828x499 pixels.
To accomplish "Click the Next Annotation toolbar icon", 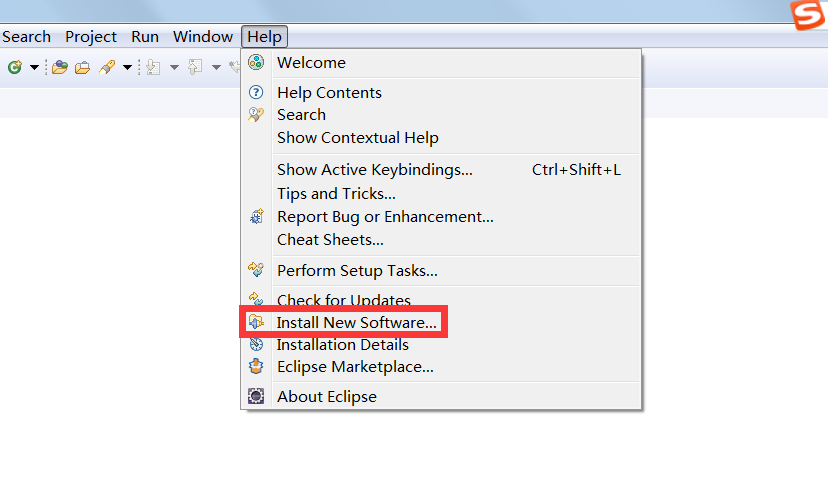I will (x=153, y=67).
